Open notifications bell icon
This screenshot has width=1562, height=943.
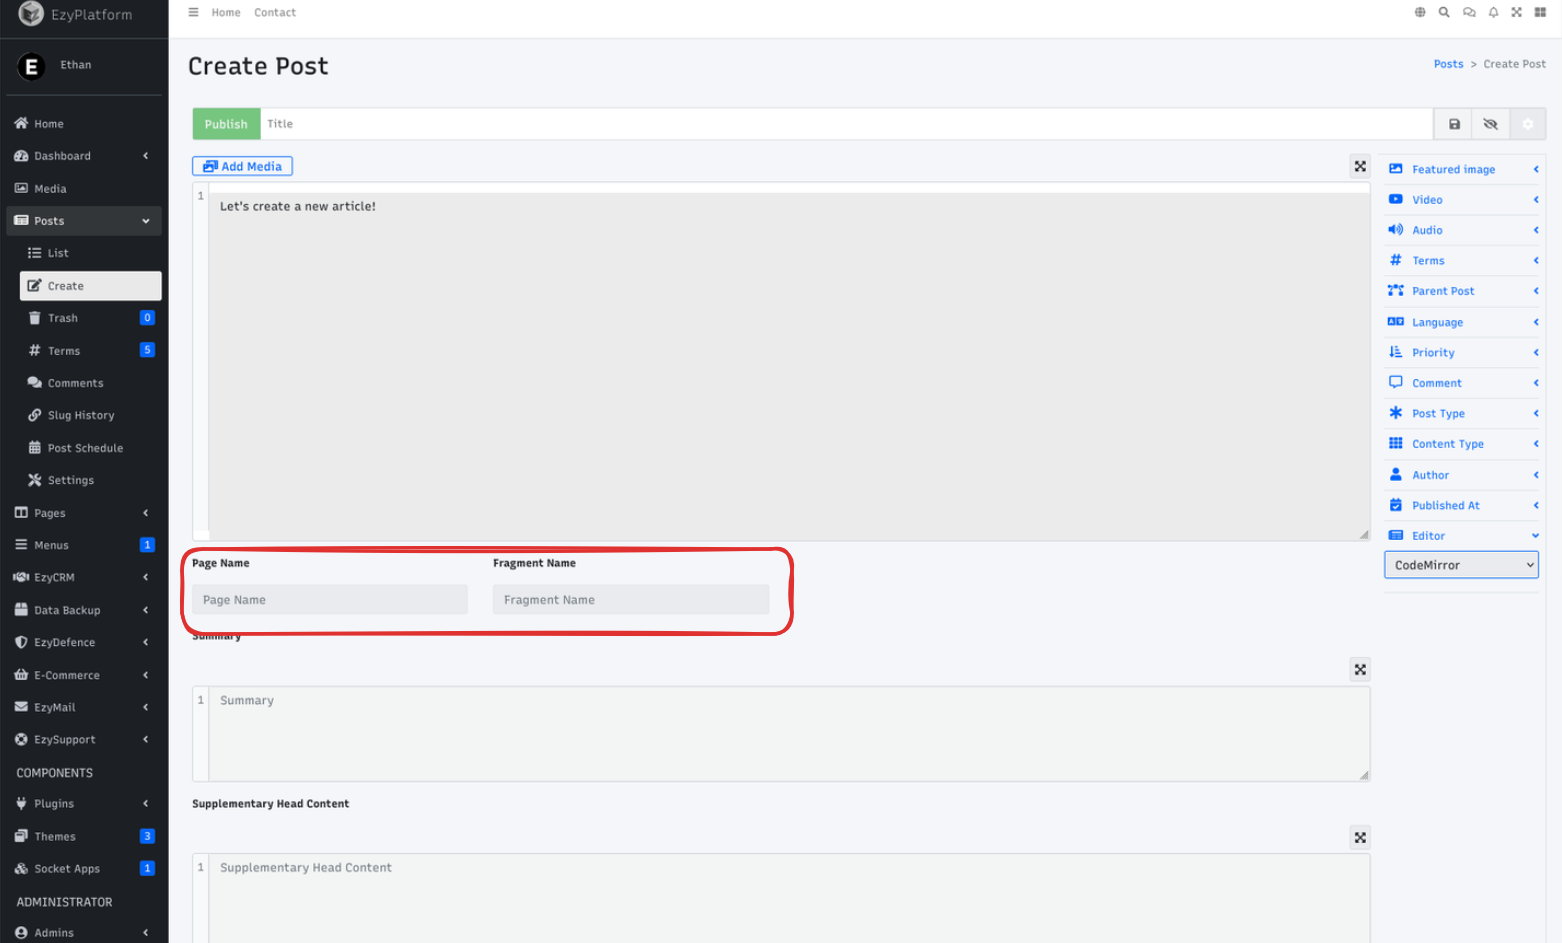1493,13
